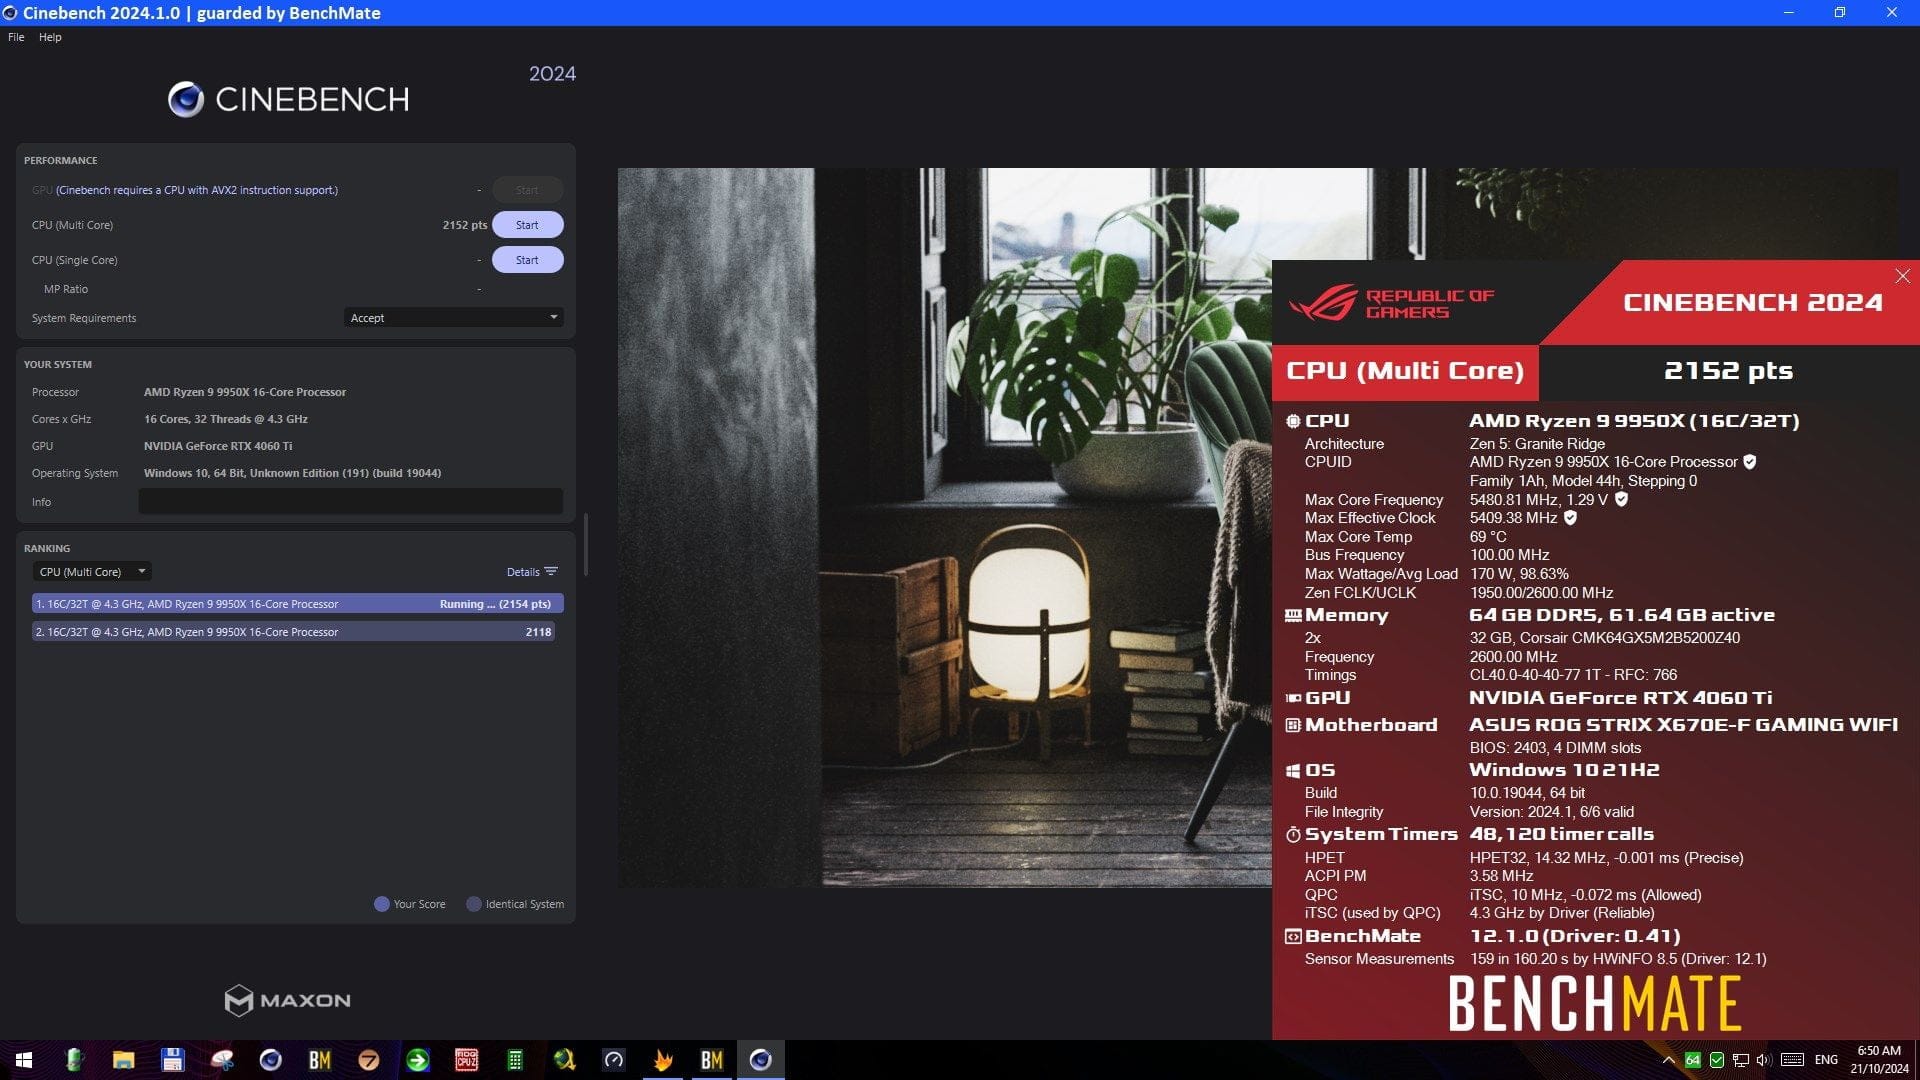Start the CPU (Multi Core) benchmark

click(527, 225)
